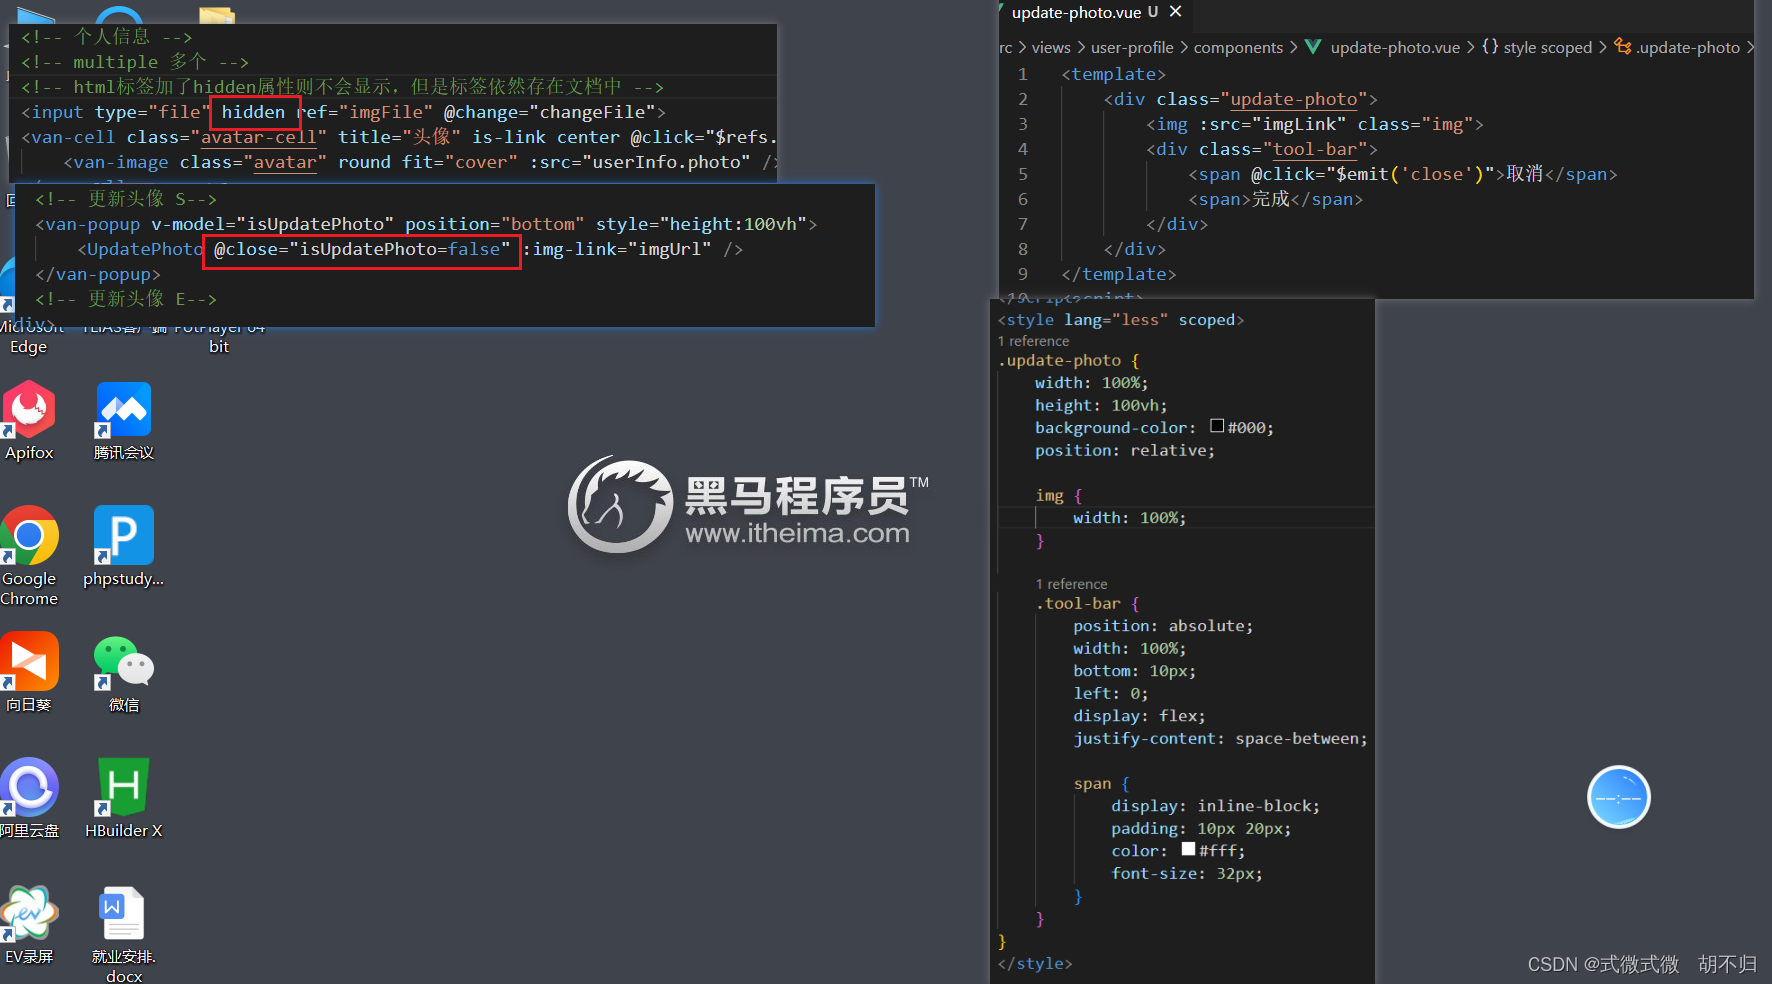This screenshot has height=984, width=1772.
Task: Open the Tencent Meeting (腾讯会议) shortcut
Action: pyautogui.click(x=124, y=420)
